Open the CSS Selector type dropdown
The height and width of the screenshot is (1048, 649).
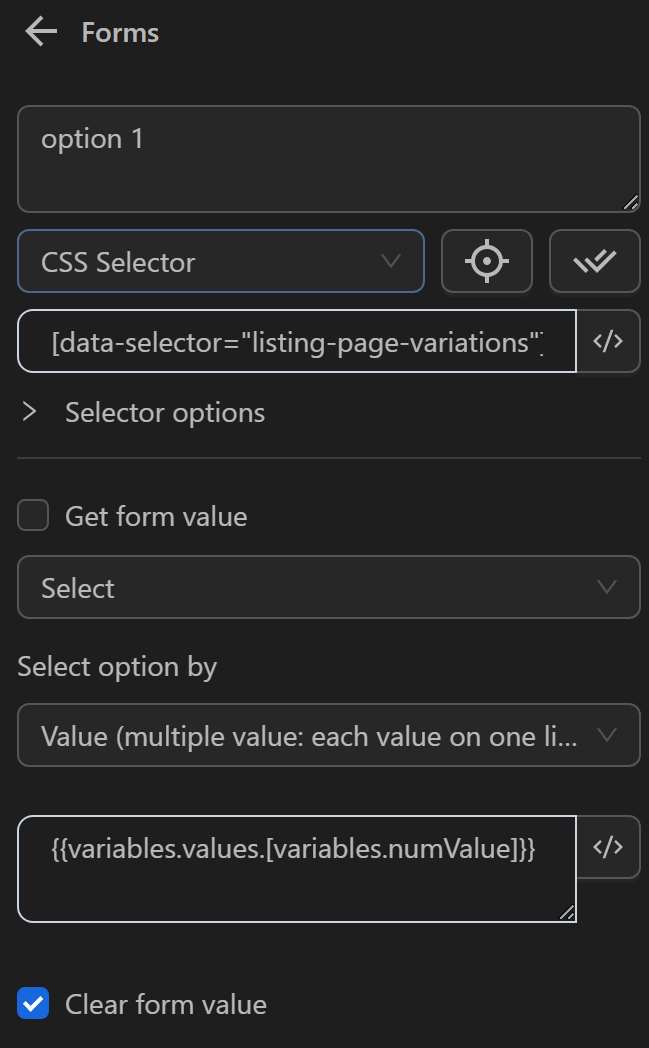click(x=221, y=262)
